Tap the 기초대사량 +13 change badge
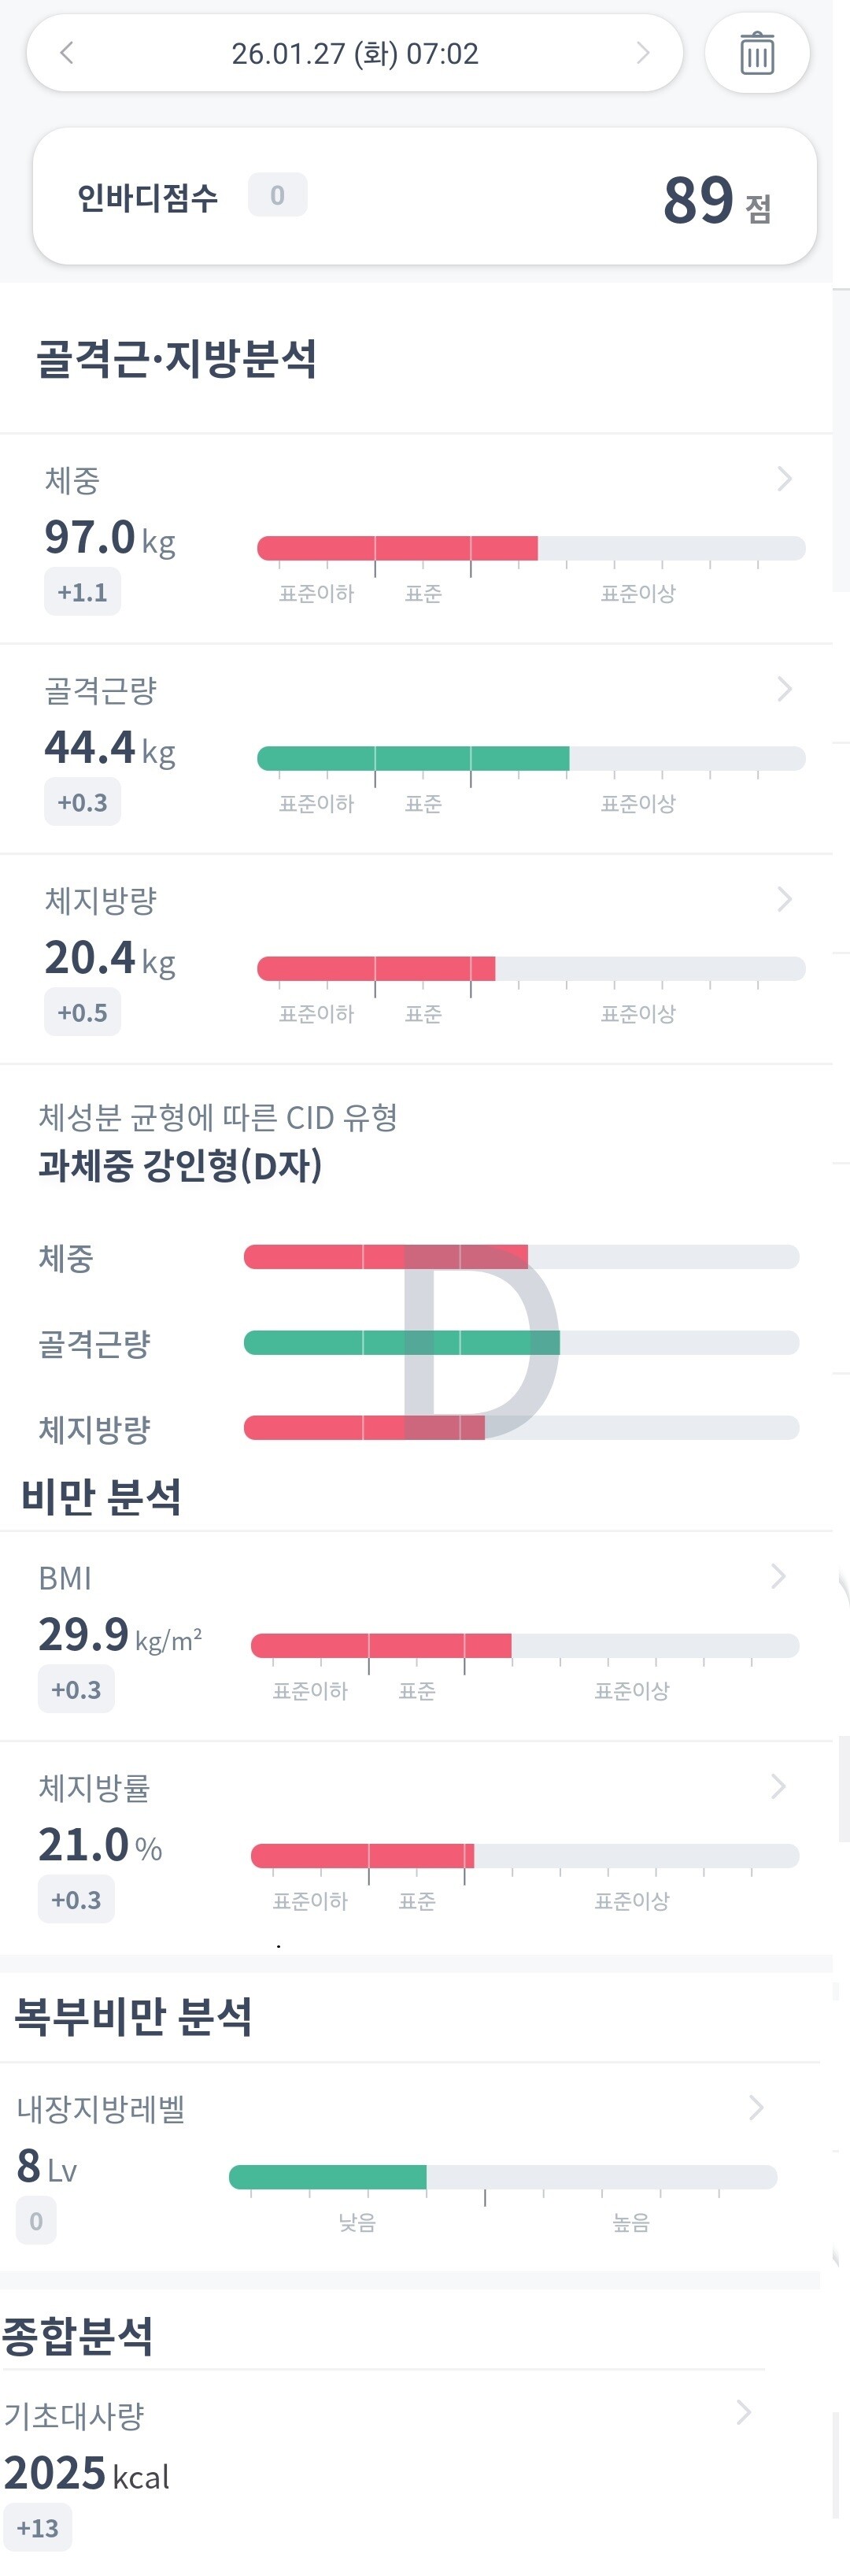850x2576 pixels. (x=38, y=2528)
